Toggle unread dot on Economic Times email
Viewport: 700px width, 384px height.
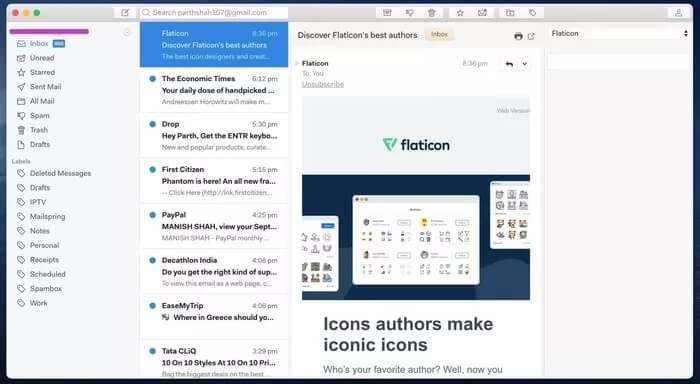152,79
